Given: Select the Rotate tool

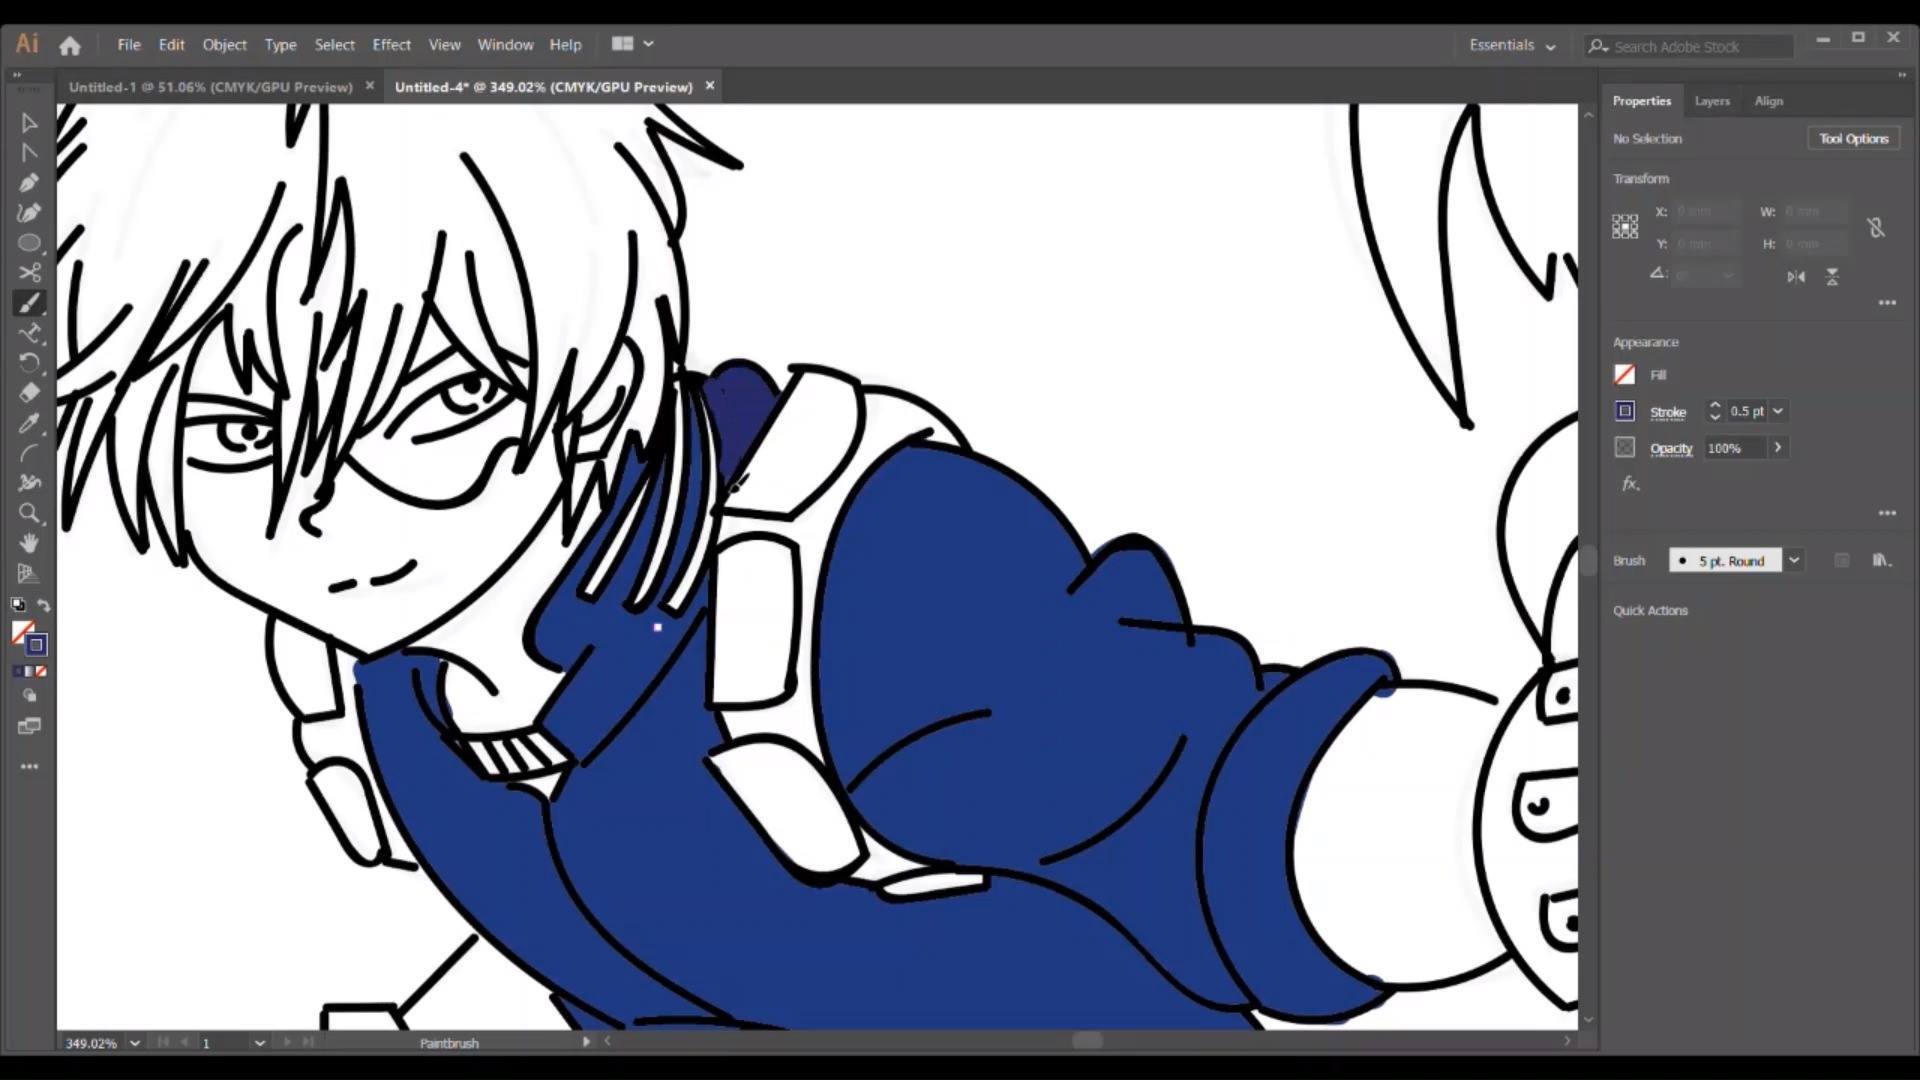Looking at the screenshot, I should pos(29,363).
